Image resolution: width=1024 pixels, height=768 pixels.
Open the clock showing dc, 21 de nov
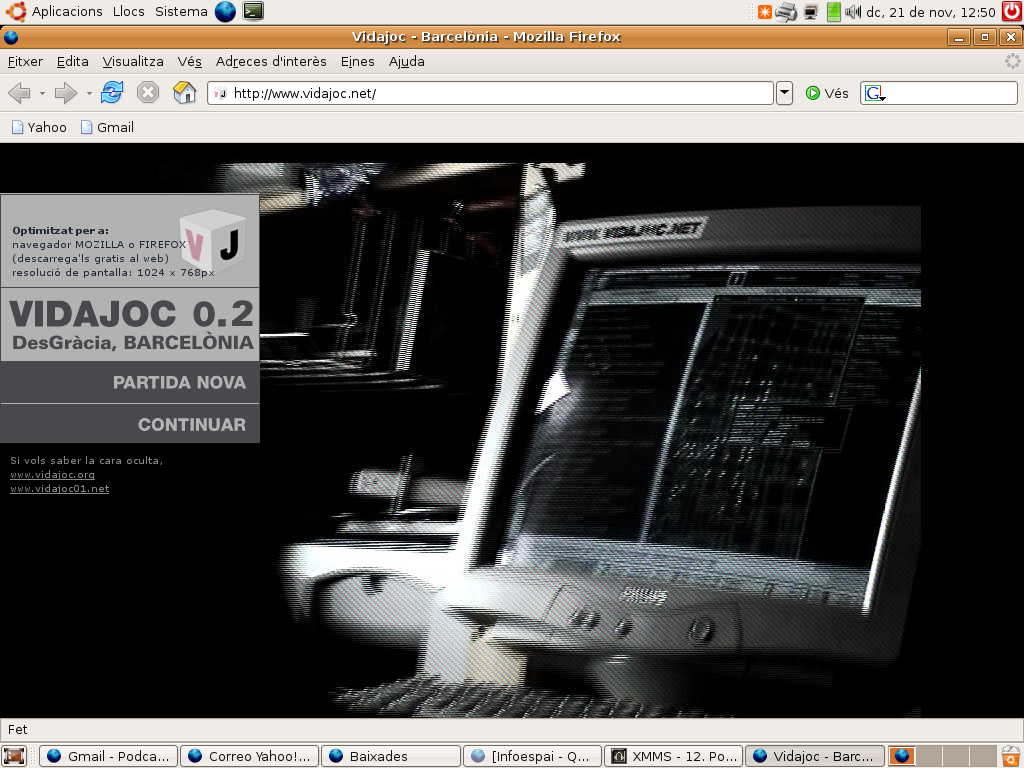(x=931, y=12)
